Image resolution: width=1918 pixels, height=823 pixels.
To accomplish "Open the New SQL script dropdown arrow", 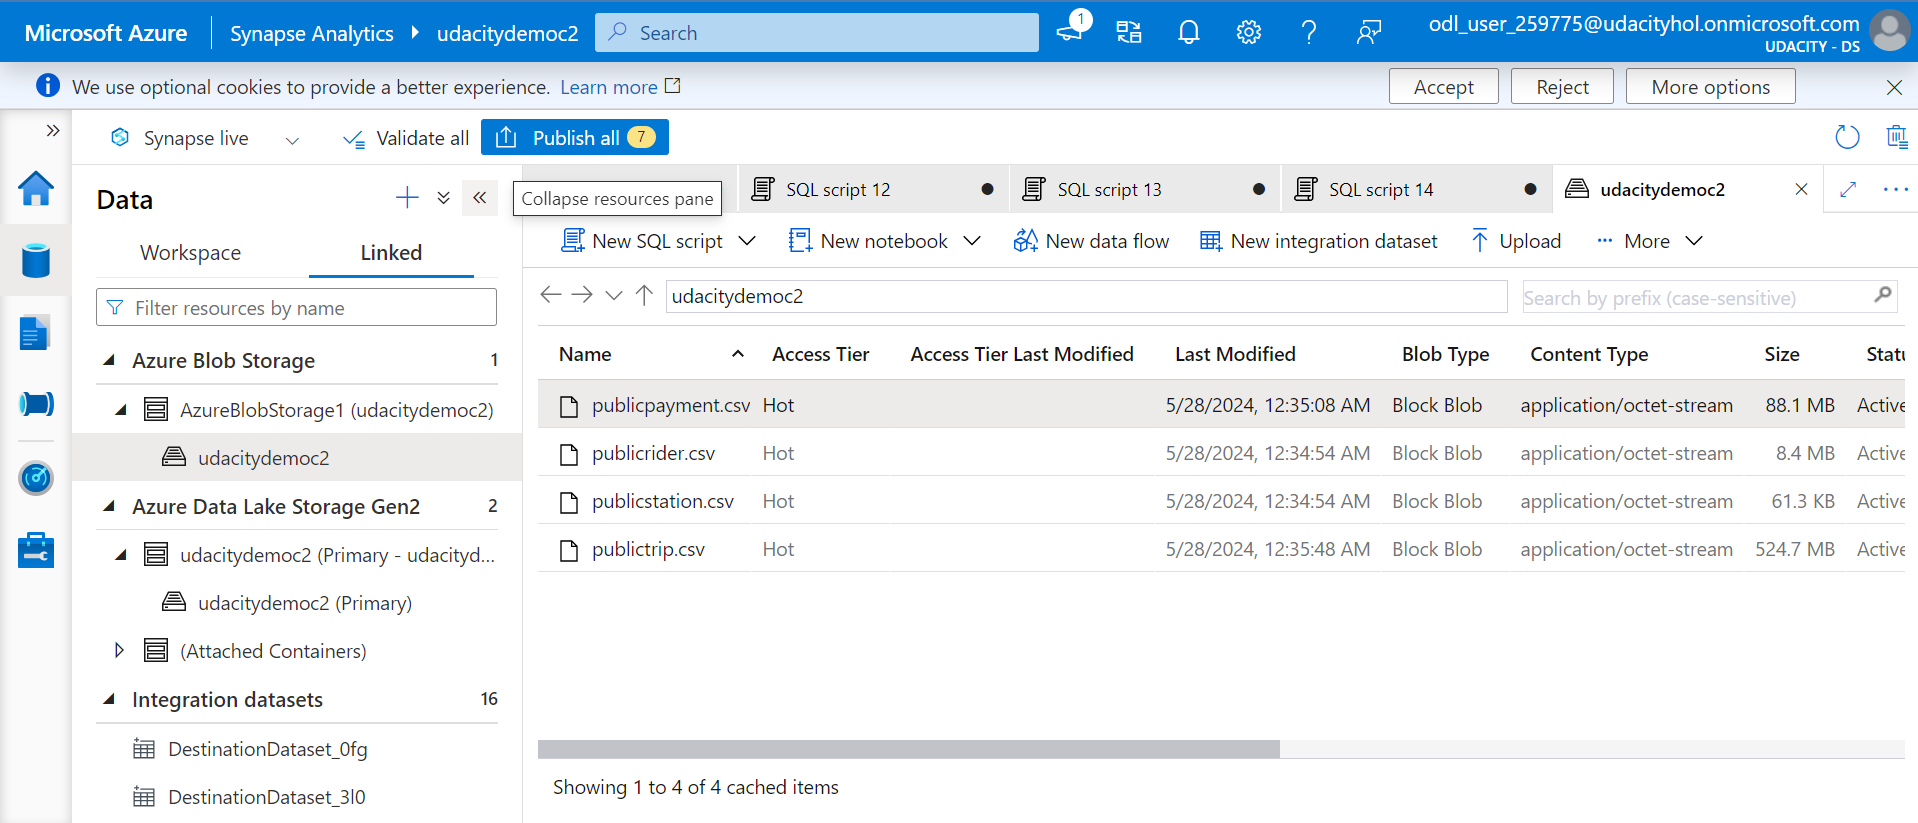I will click(746, 241).
